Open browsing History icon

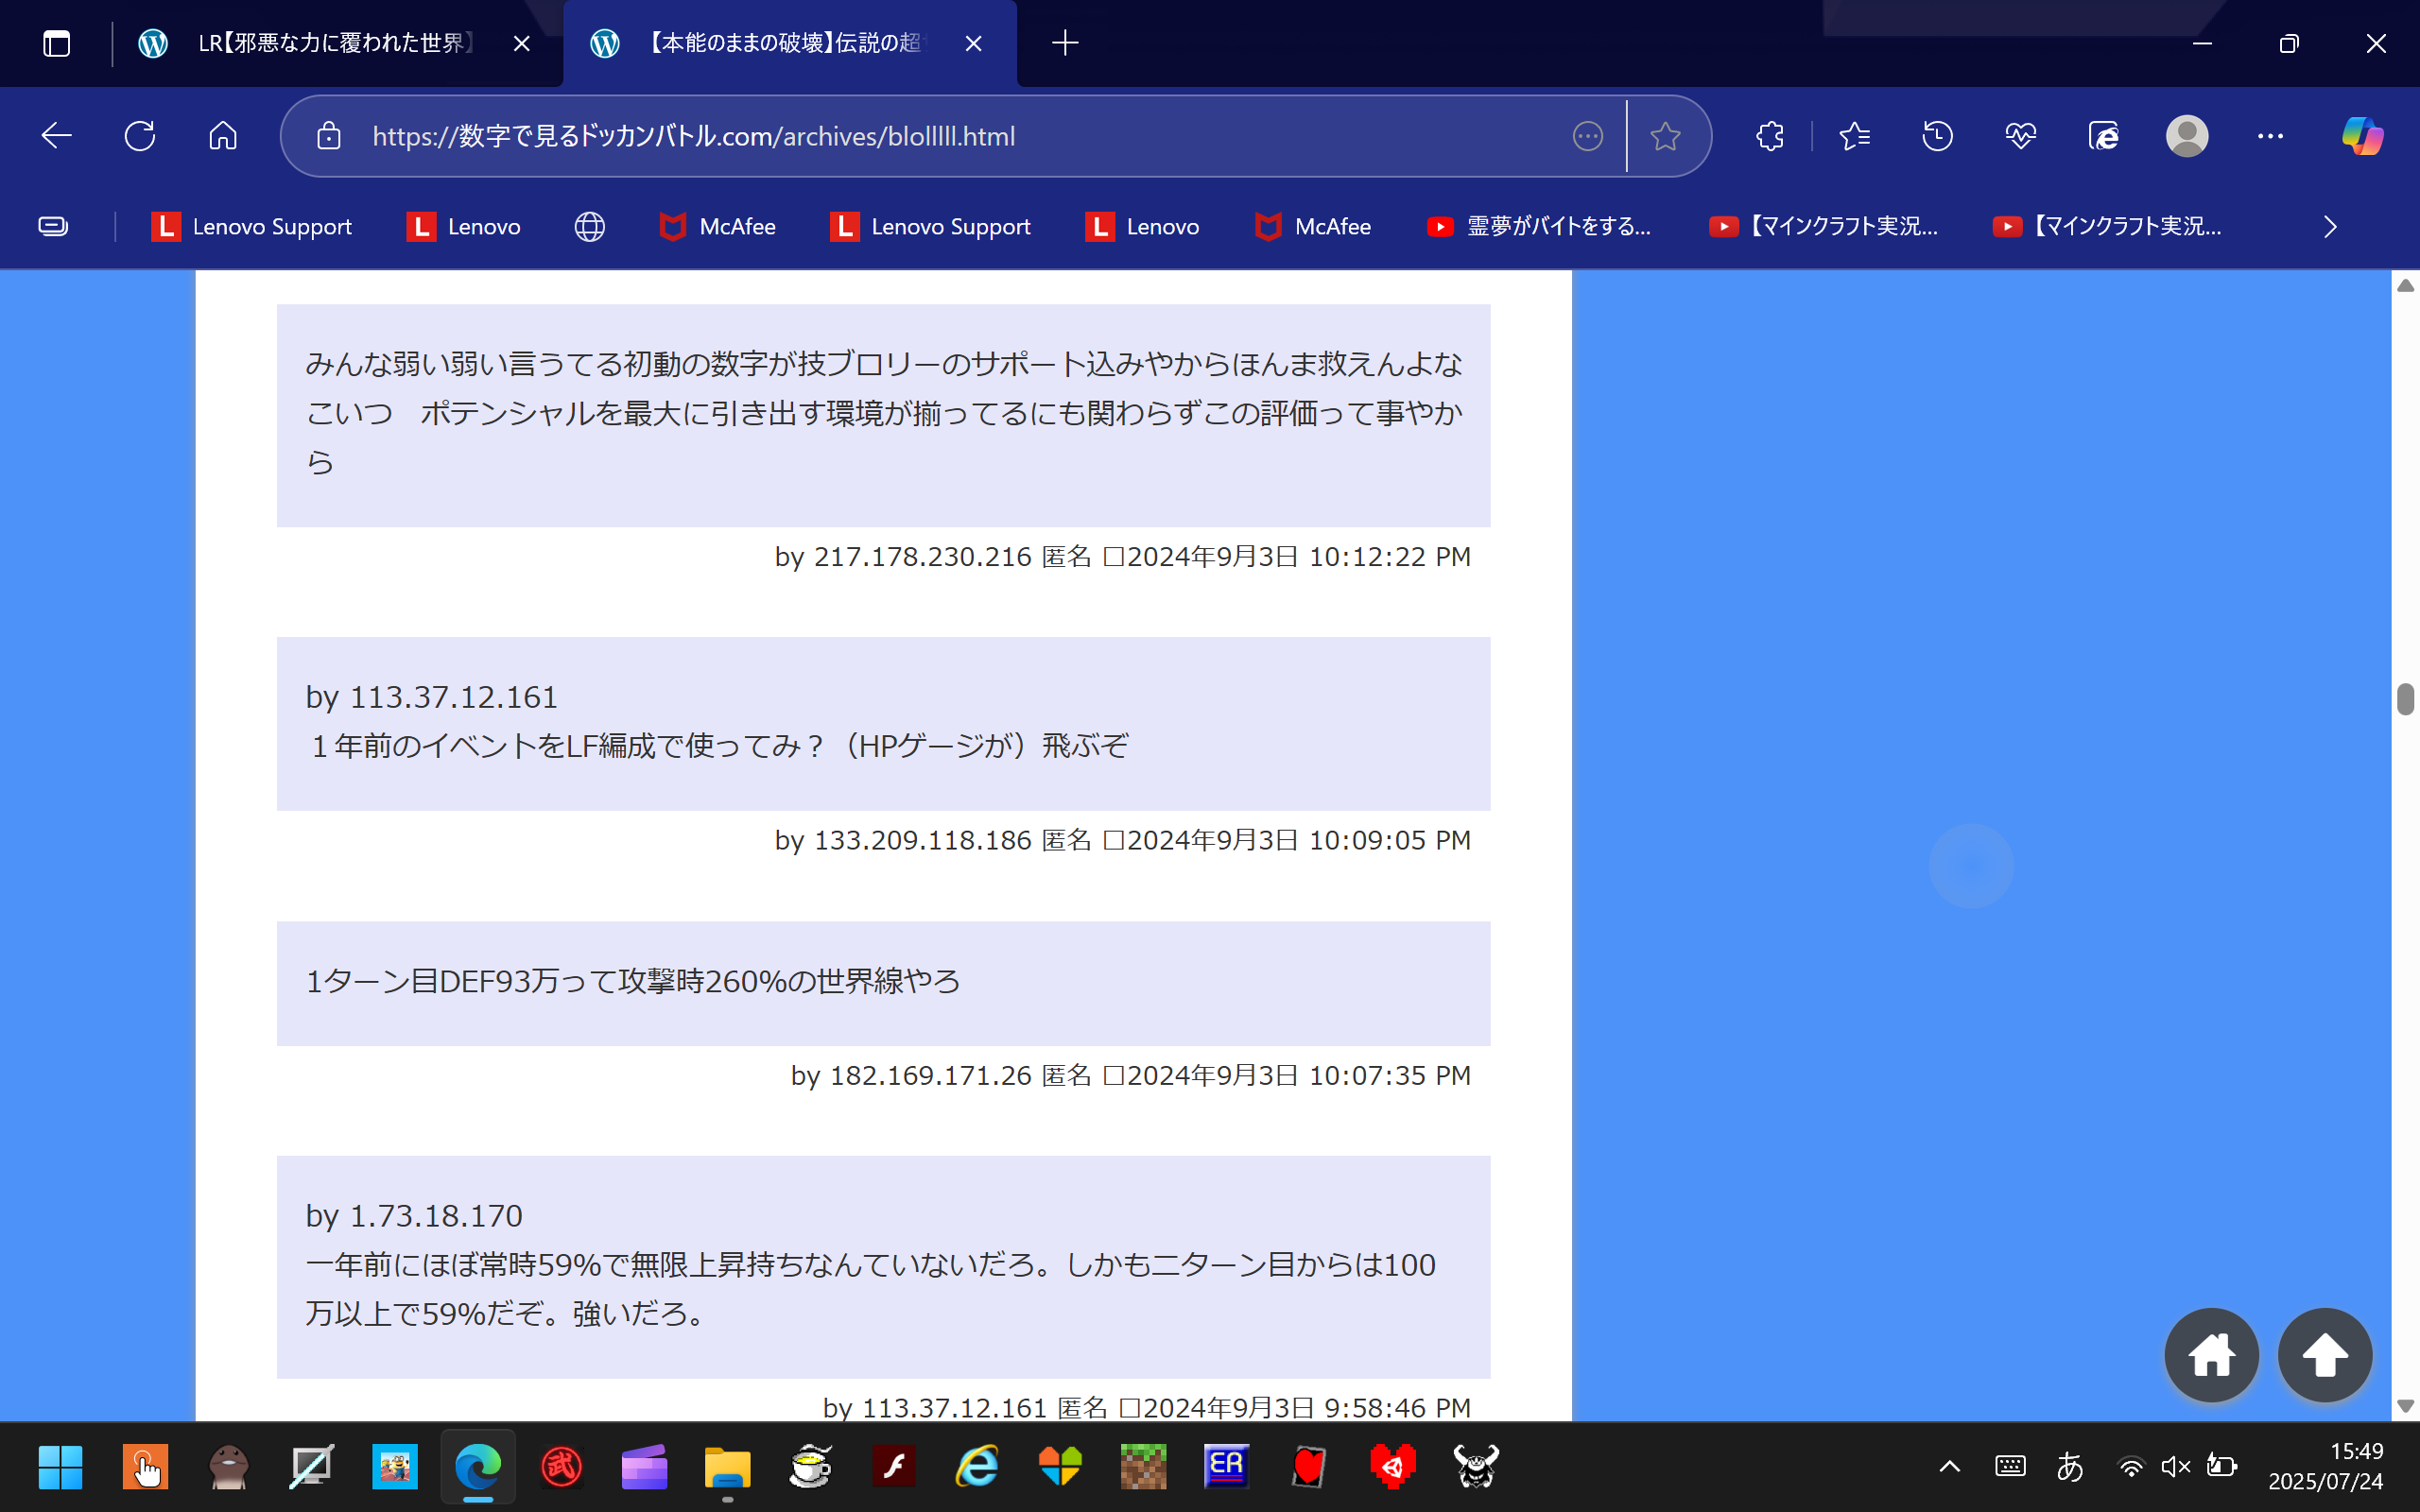click(x=1937, y=136)
